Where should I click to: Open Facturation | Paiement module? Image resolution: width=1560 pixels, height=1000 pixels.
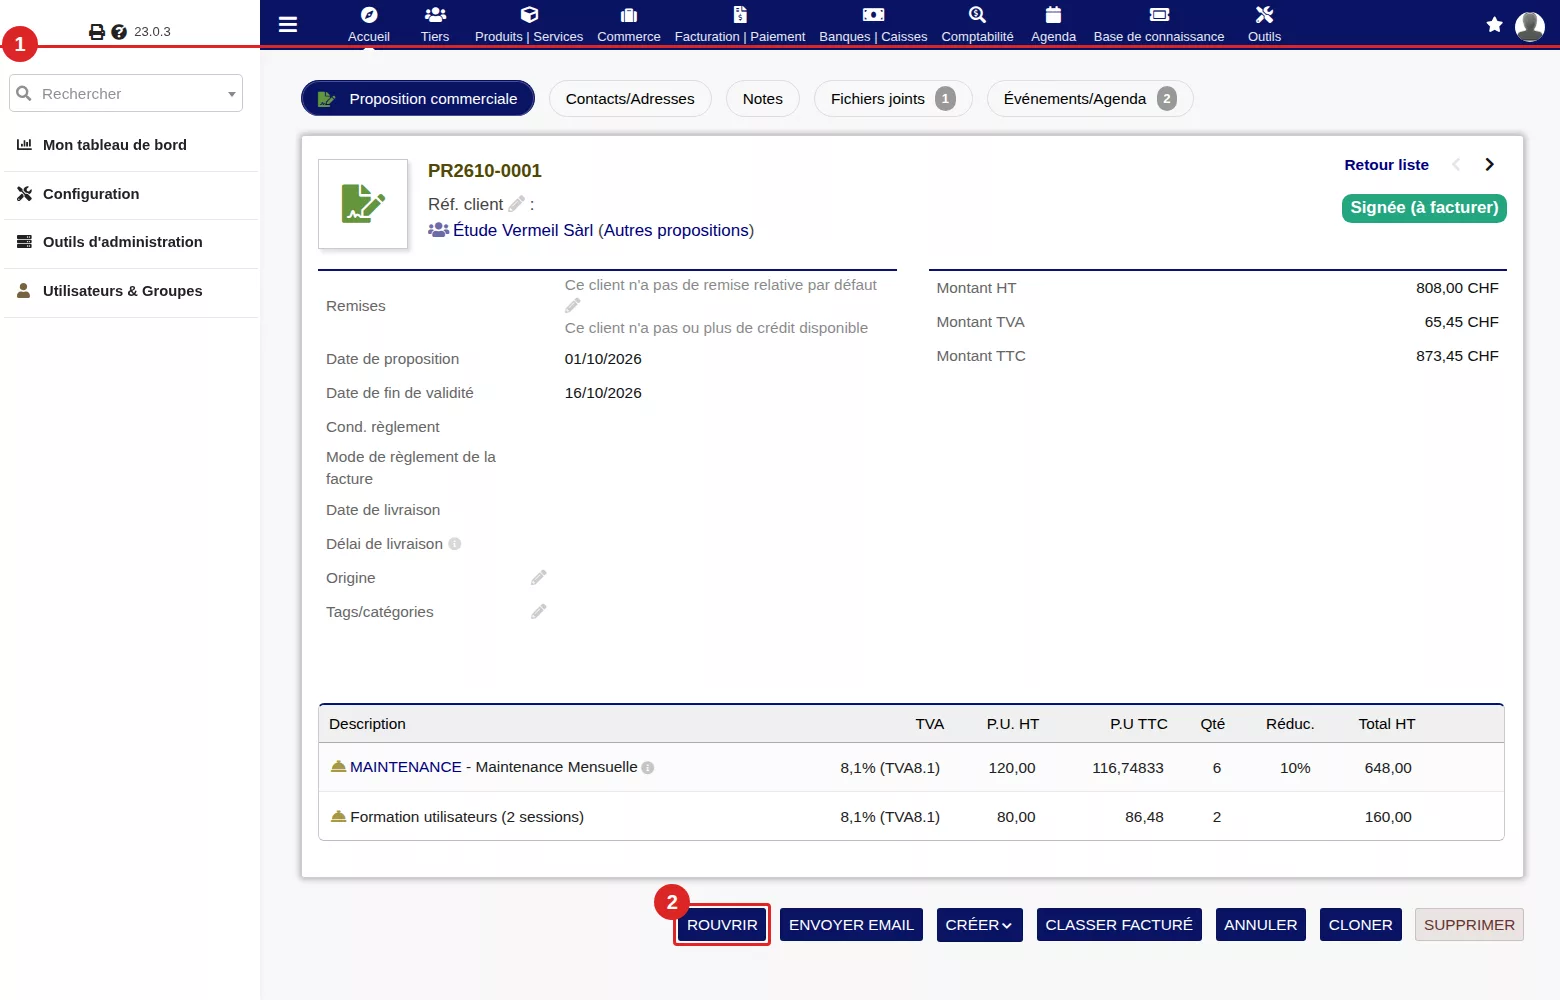tap(740, 24)
